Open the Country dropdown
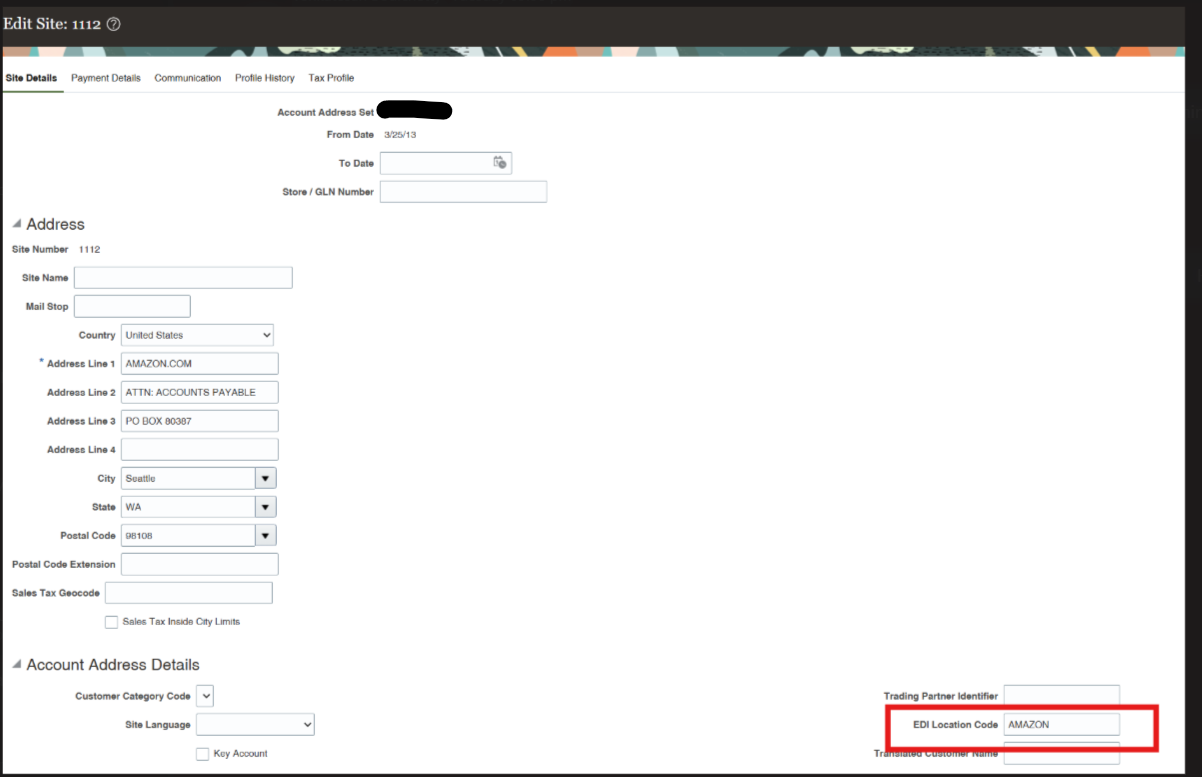 coord(267,334)
